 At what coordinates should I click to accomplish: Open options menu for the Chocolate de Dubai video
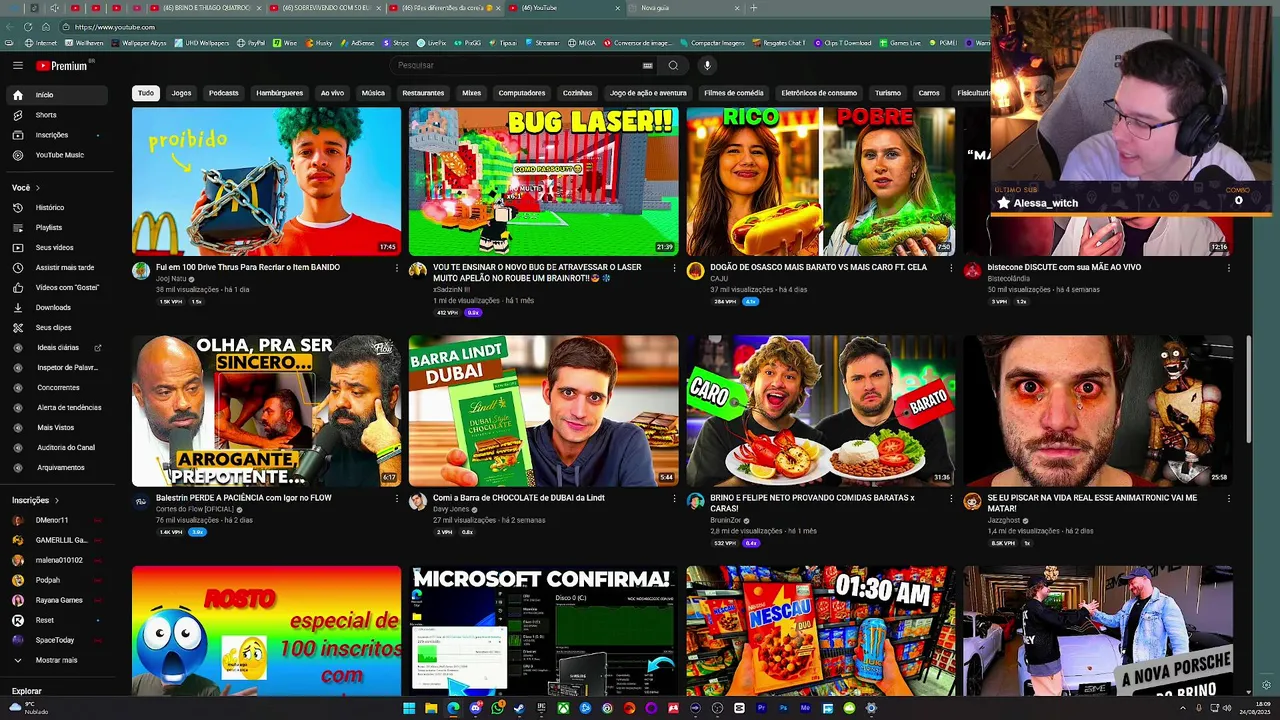[x=674, y=498]
